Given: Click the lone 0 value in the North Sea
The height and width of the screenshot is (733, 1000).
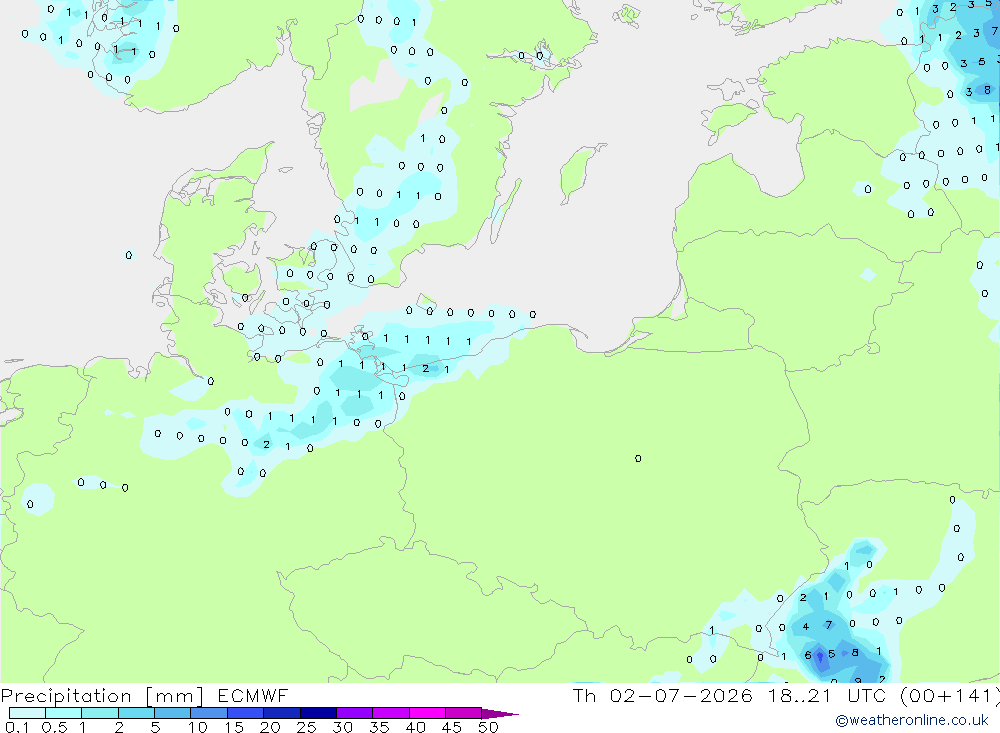Looking at the screenshot, I should coord(129,255).
